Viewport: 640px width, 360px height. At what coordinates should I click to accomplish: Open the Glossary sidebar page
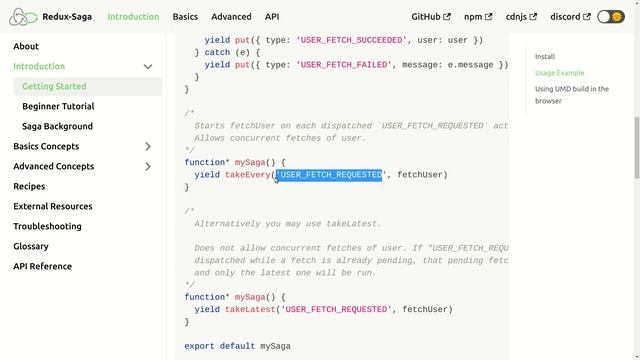[31, 246]
